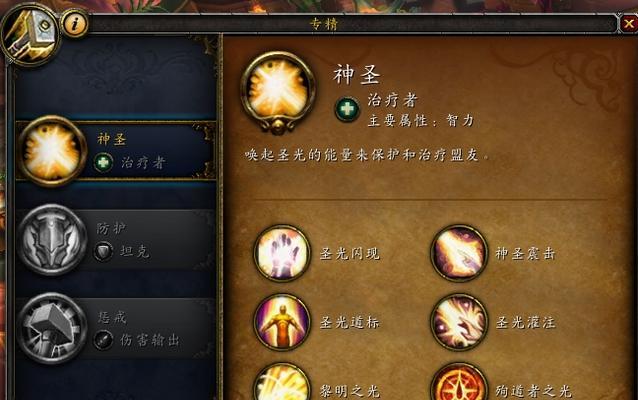Click large 神圣 specialization emblem
The image size is (638, 400).
[x=278, y=92]
